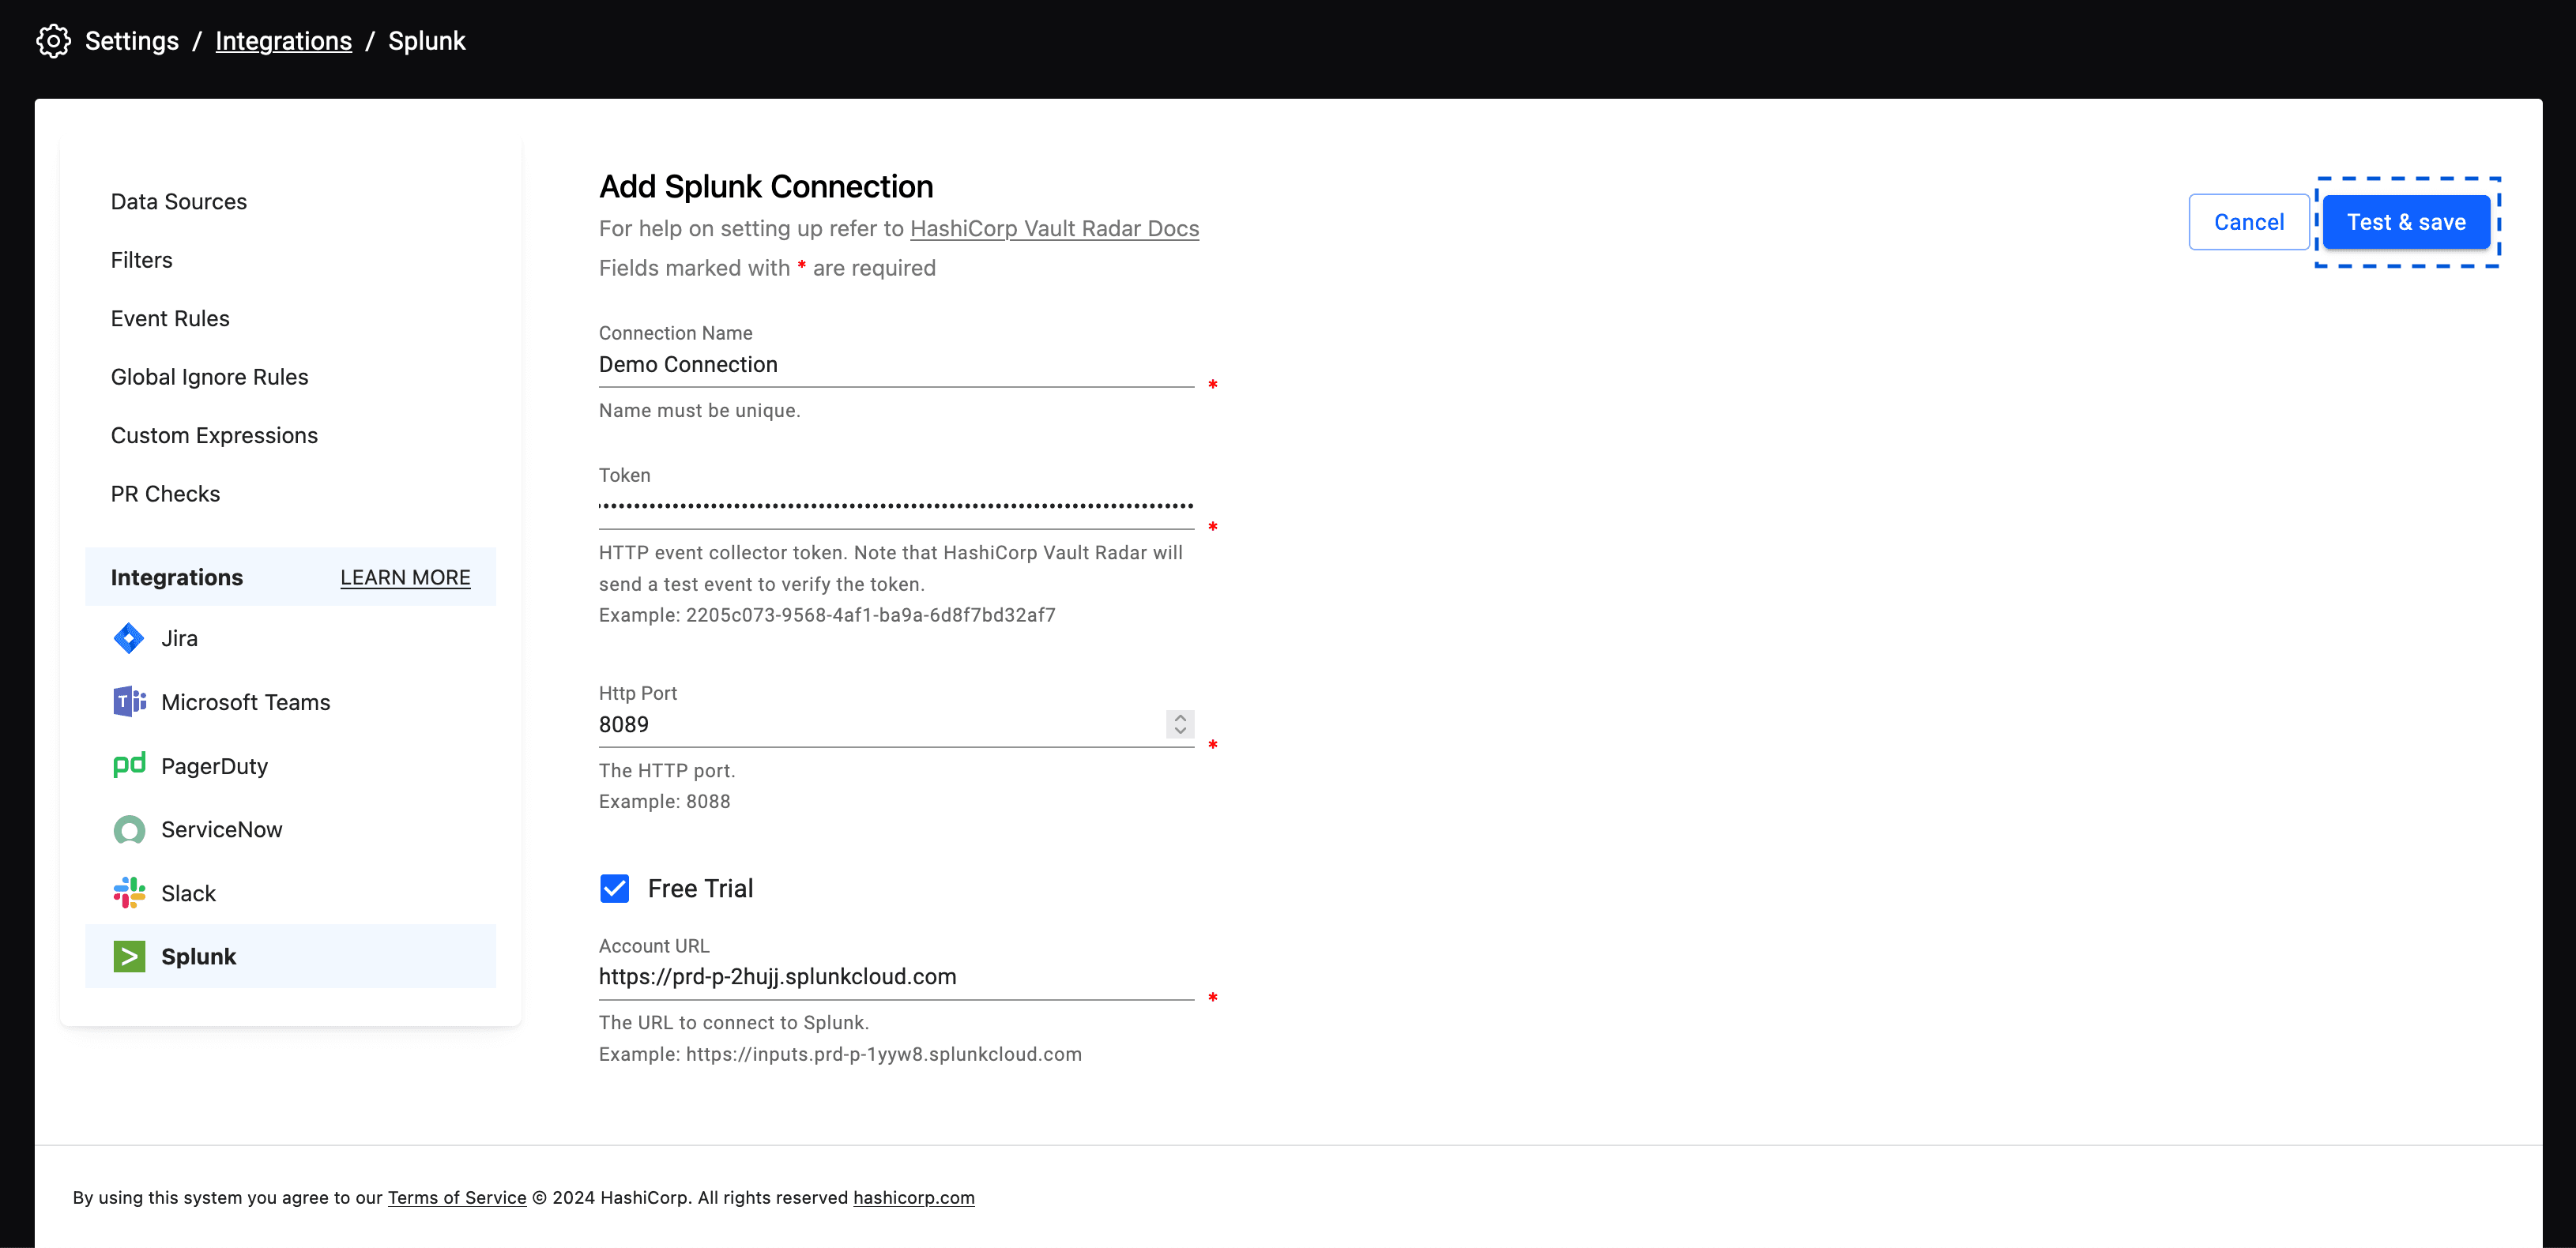Open the Data Sources settings menu
The width and height of the screenshot is (2576, 1248).
pyautogui.click(x=179, y=201)
